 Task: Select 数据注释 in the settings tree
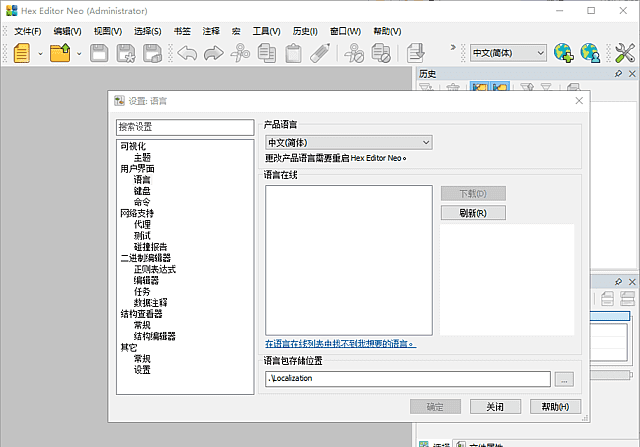pos(150,302)
